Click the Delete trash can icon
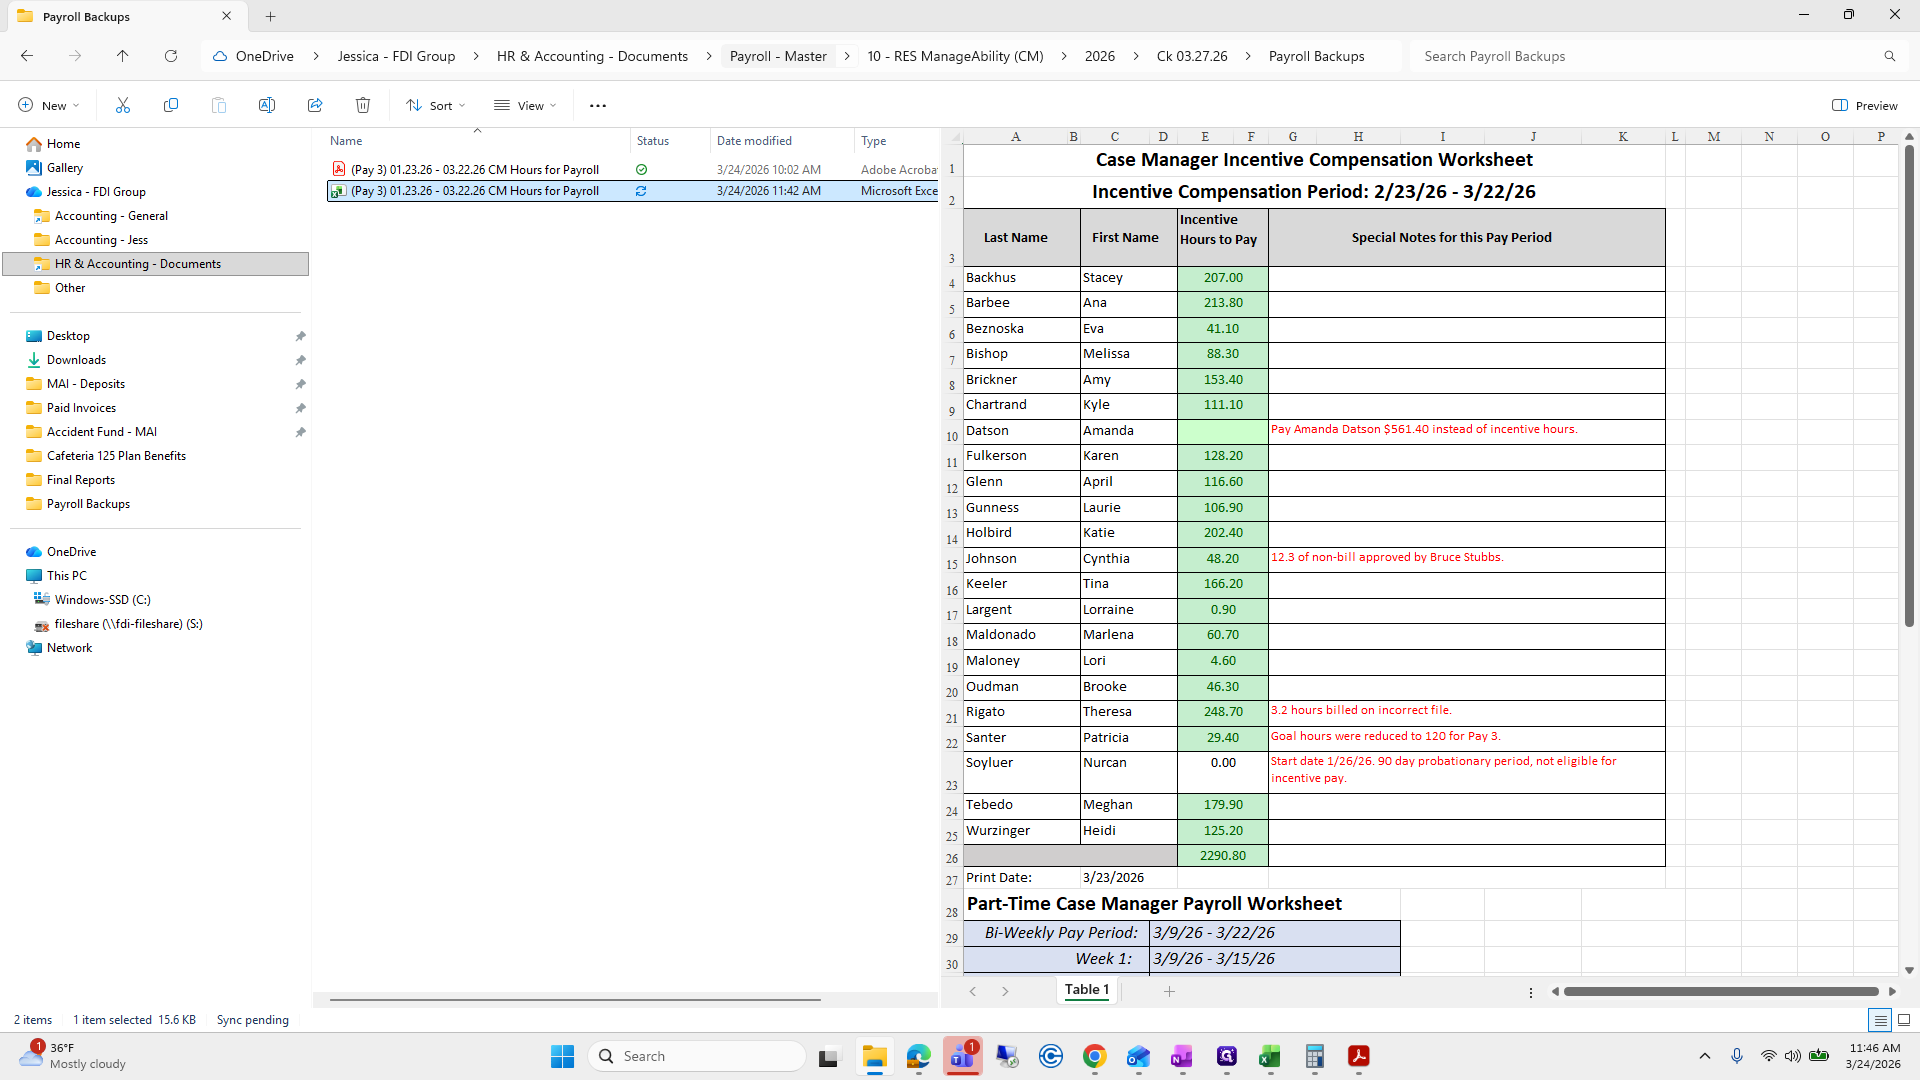The width and height of the screenshot is (1920, 1080). (x=363, y=105)
